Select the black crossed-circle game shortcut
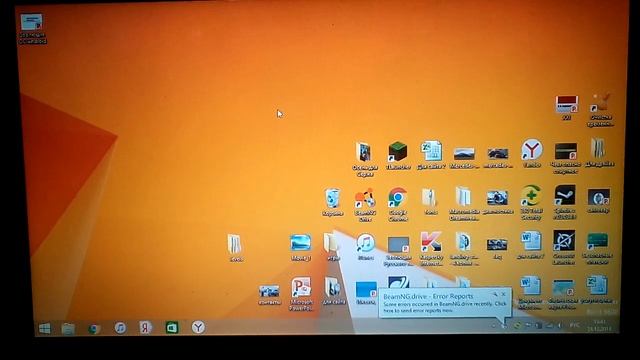This screenshot has height=360, width=640. (564, 247)
